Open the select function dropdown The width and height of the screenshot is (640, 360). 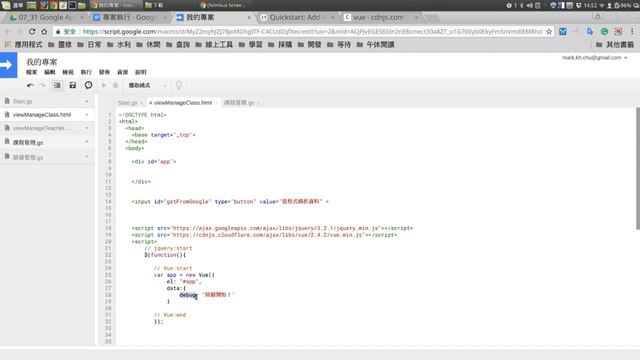click(147, 85)
